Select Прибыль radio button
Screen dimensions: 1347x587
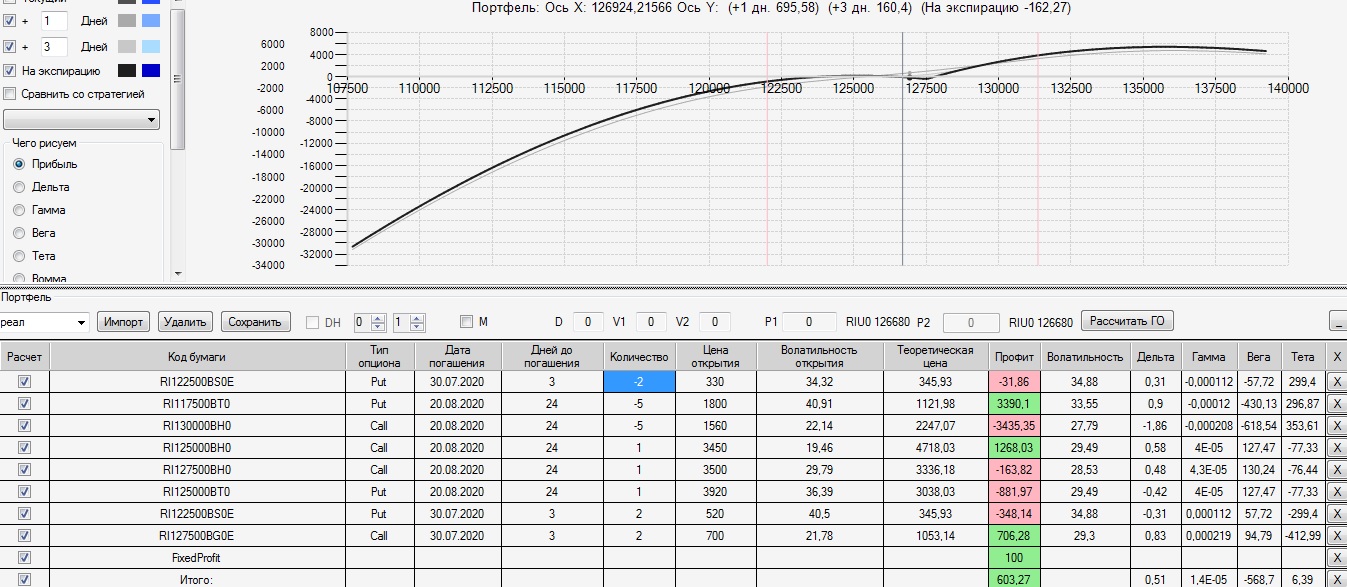pos(18,164)
